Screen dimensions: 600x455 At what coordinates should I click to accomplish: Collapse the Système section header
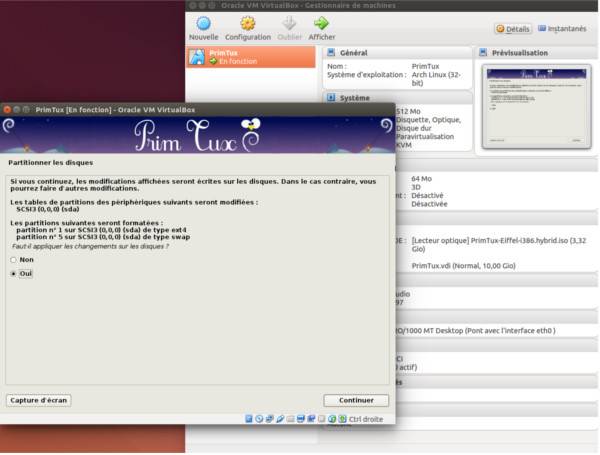[397, 98]
